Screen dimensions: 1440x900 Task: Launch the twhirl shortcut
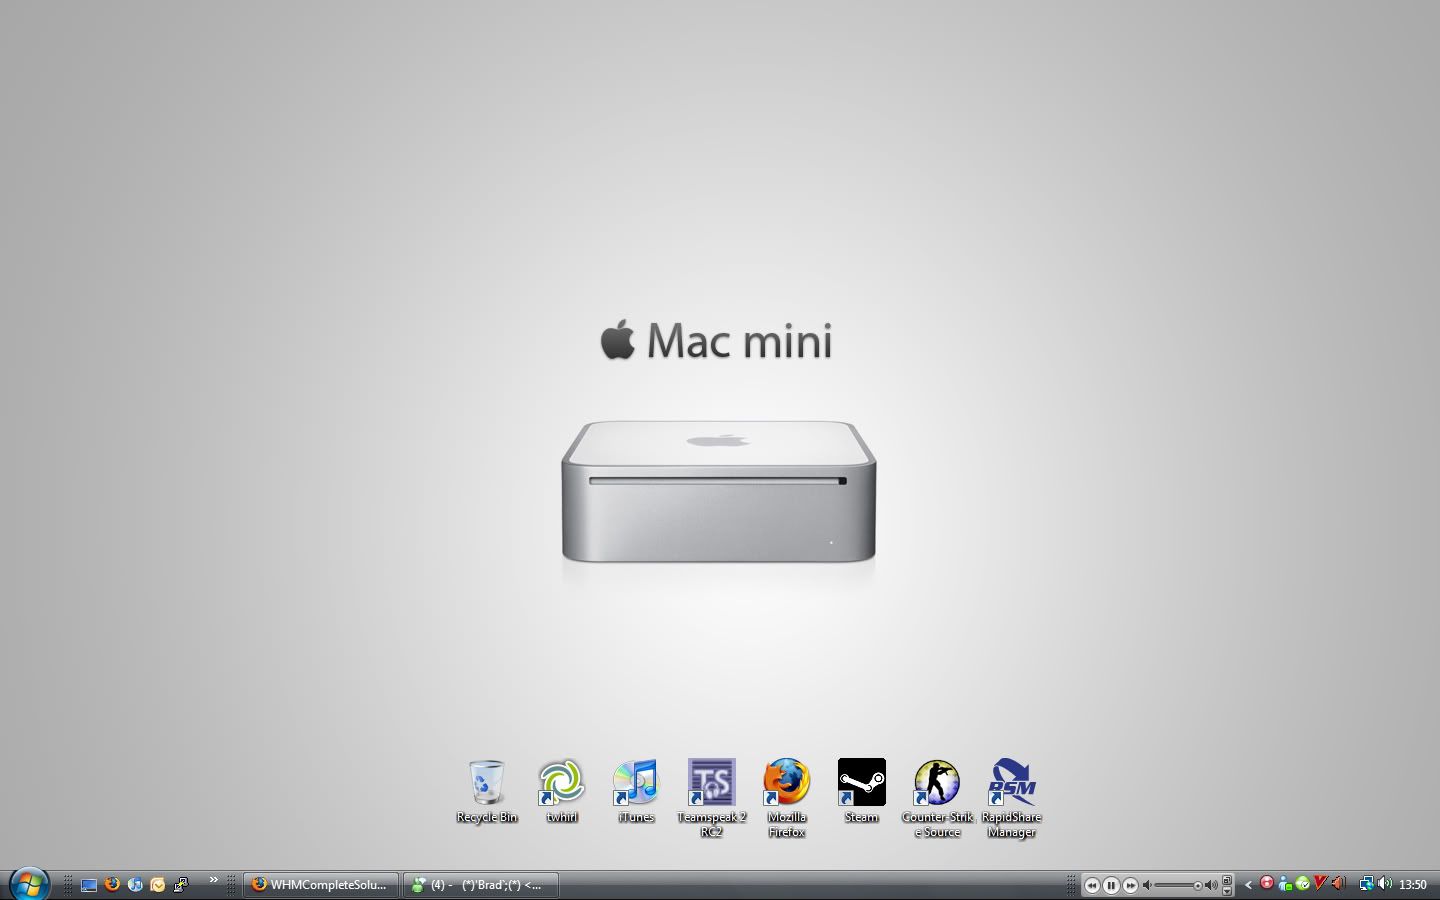coord(561,783)
